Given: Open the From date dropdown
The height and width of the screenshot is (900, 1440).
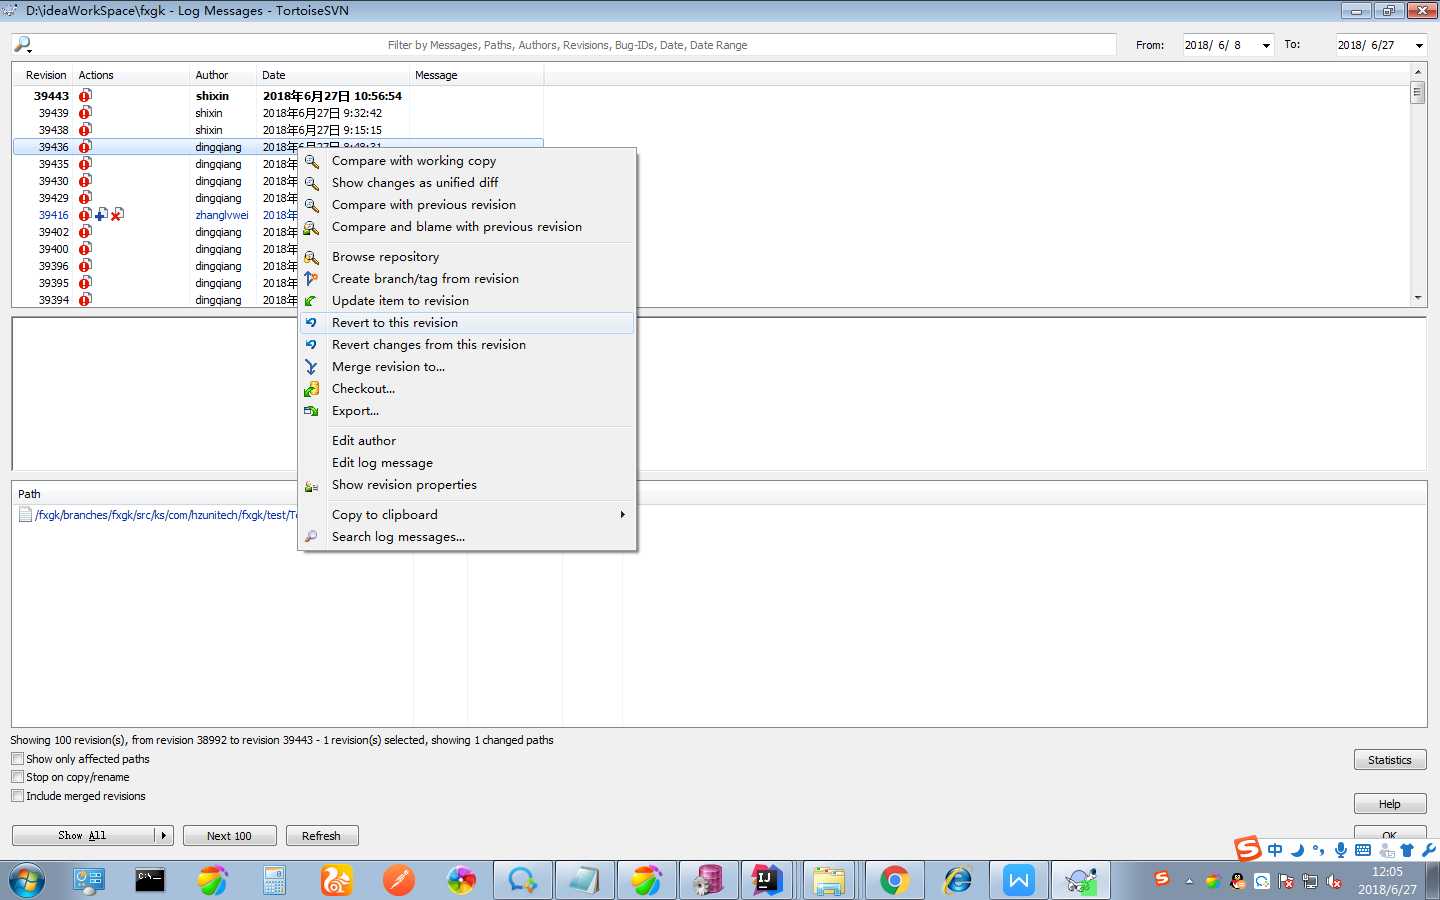Looking at the screenshot, I should [x=1266, y=45].
